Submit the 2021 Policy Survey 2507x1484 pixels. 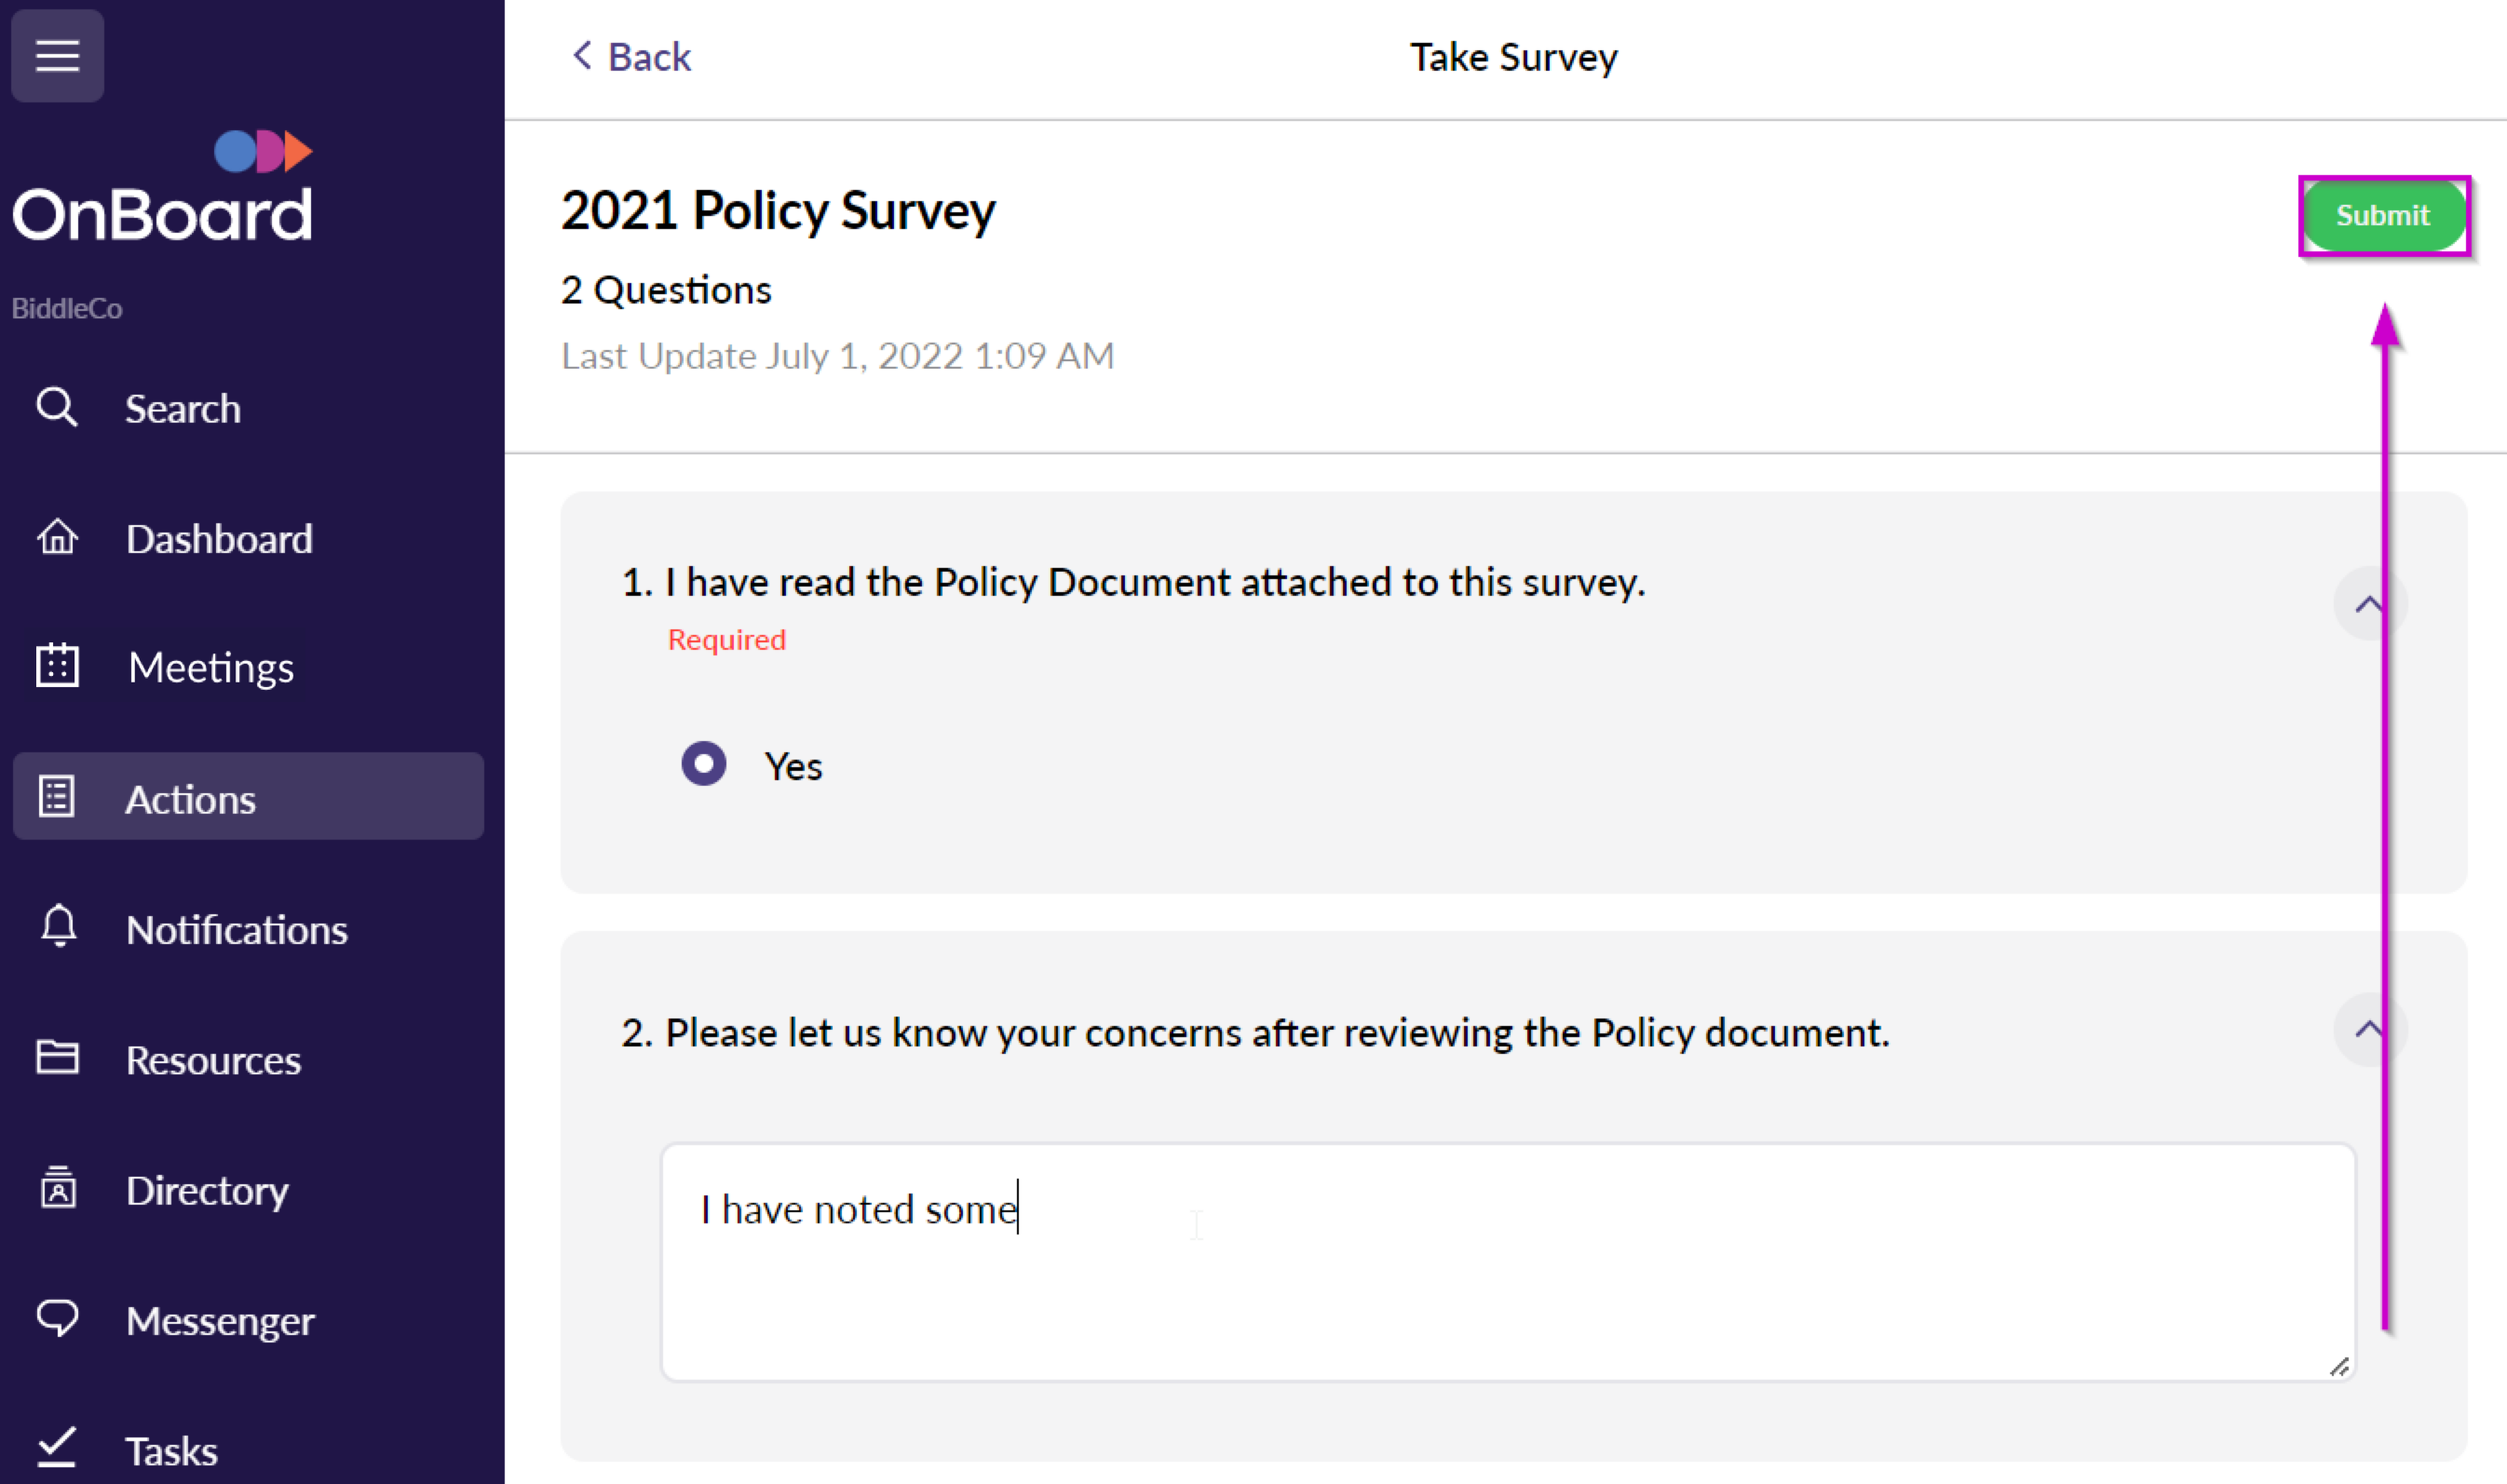pos(2382,215)
